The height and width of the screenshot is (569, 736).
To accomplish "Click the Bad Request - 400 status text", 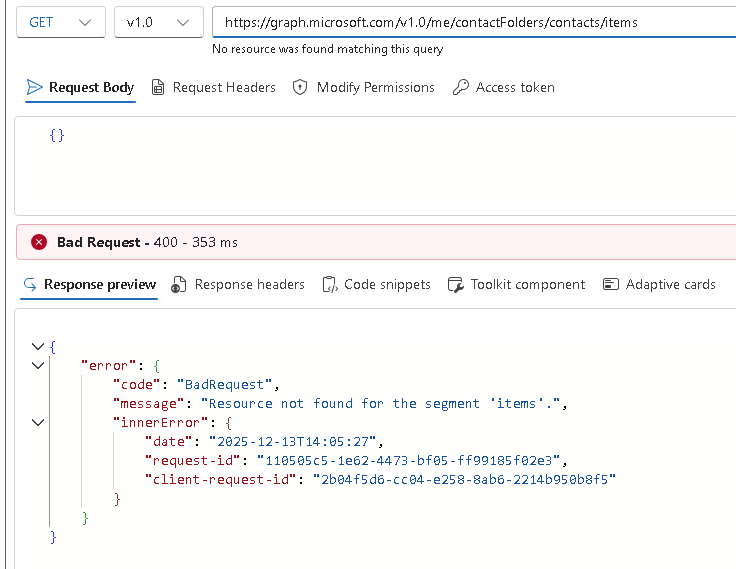I will click(147, 242).
